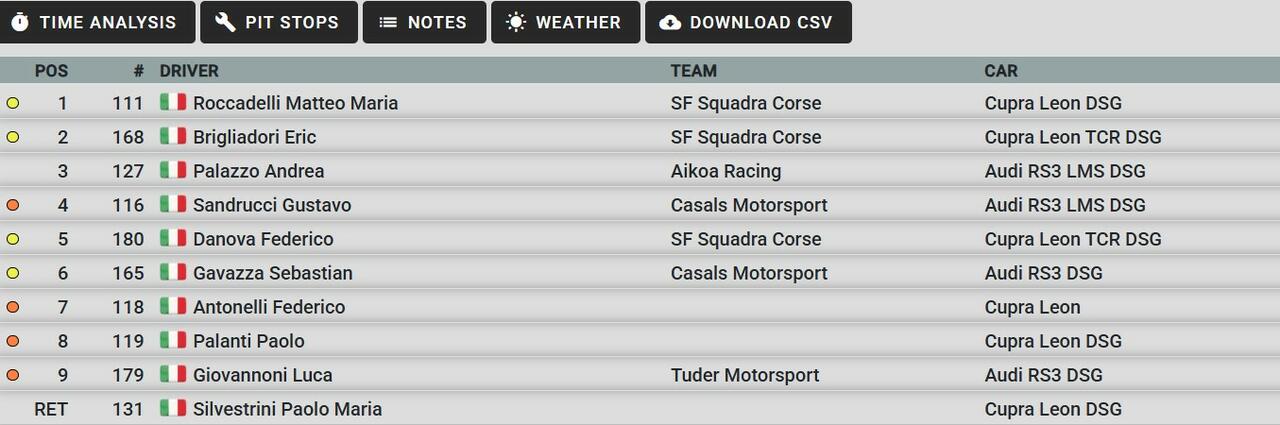This screenshot has width=1280, height=425.
Task: Click the sun icon on Weather
Action: click(x=516, y=22)
